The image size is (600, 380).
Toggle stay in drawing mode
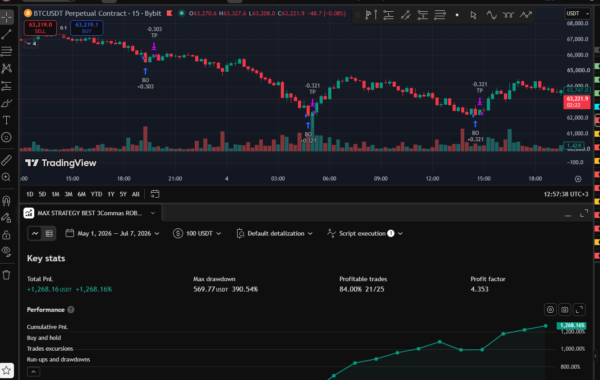(x=7, y=218)
